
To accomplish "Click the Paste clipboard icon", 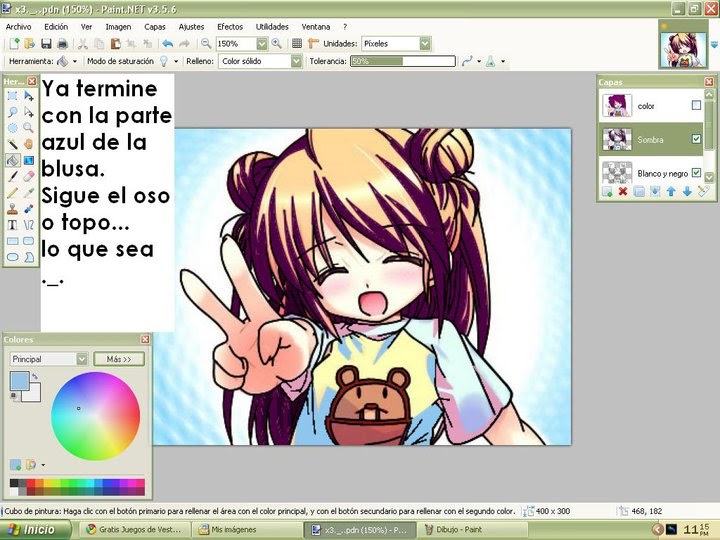I will click(116, 44).
